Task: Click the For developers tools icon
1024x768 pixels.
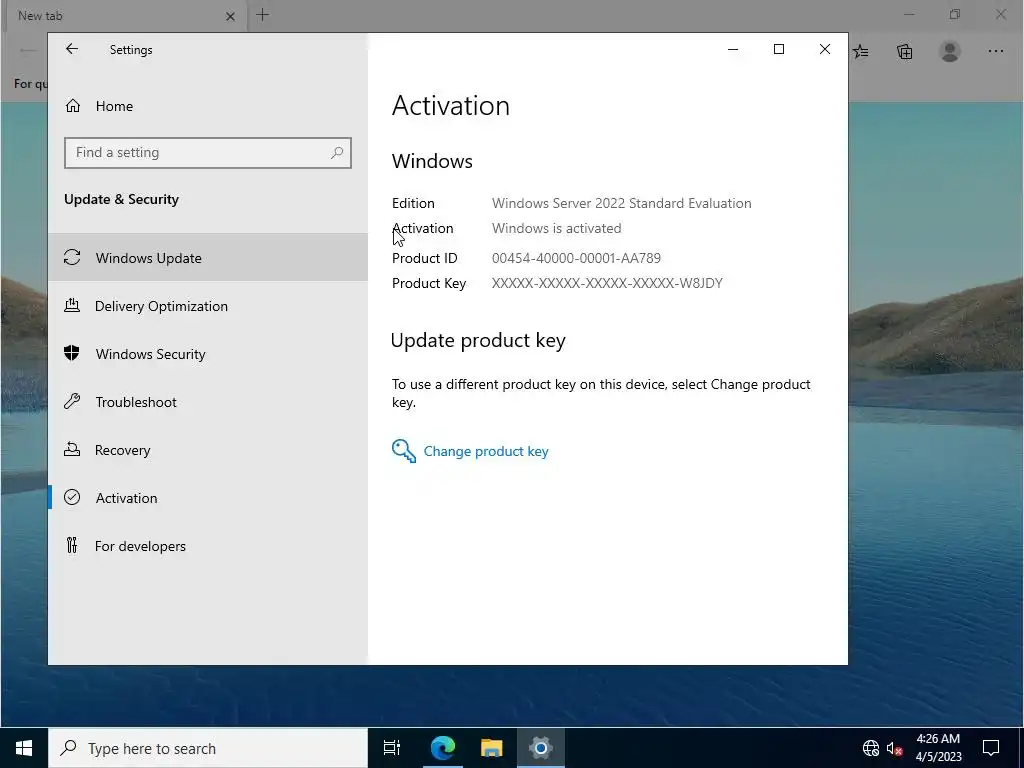Action: pyautogui.click(x=72, y=545)
